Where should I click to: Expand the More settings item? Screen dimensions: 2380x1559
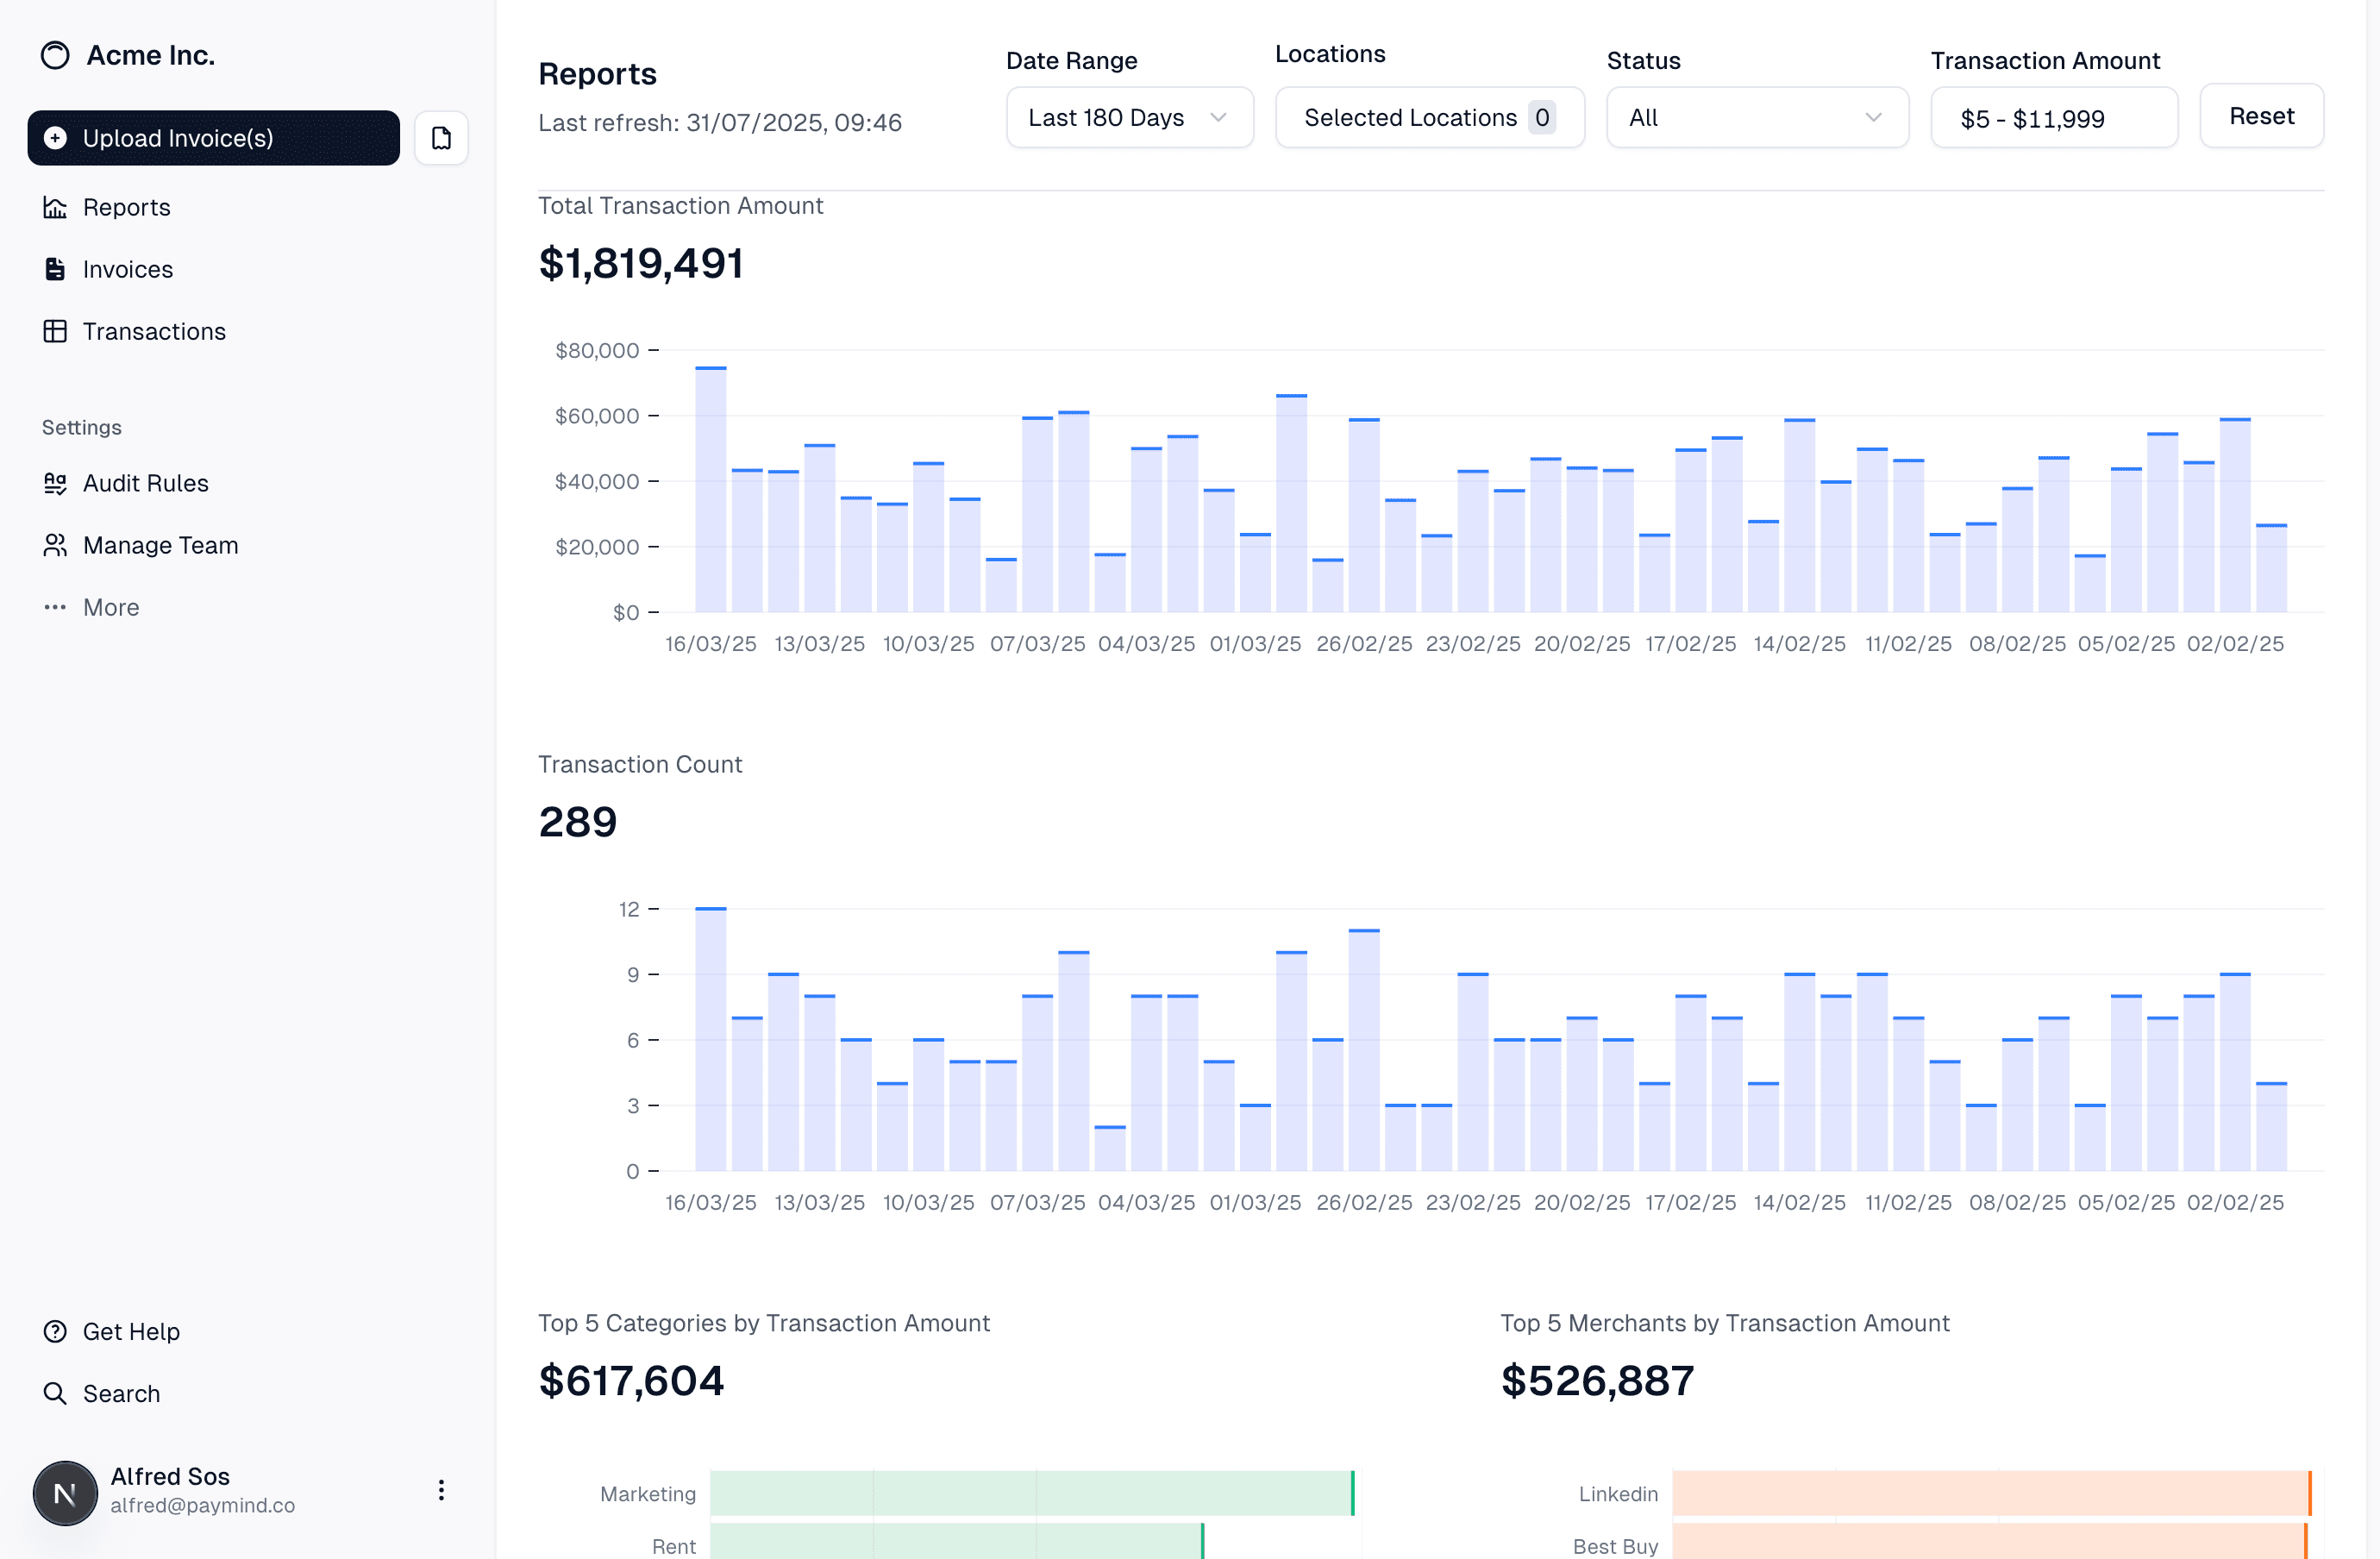[110, 607]
